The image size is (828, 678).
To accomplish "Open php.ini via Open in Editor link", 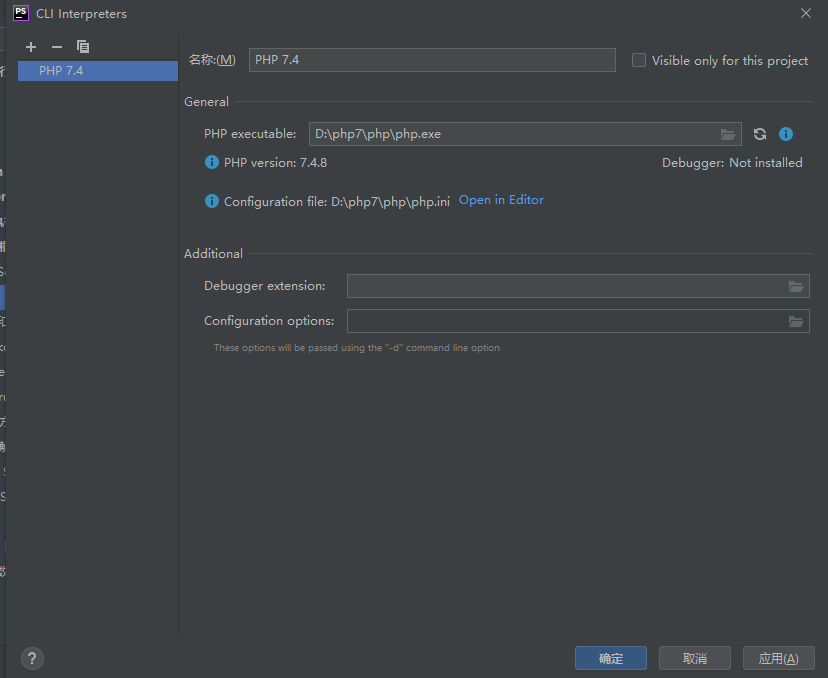I will click(x=501, y=200).
